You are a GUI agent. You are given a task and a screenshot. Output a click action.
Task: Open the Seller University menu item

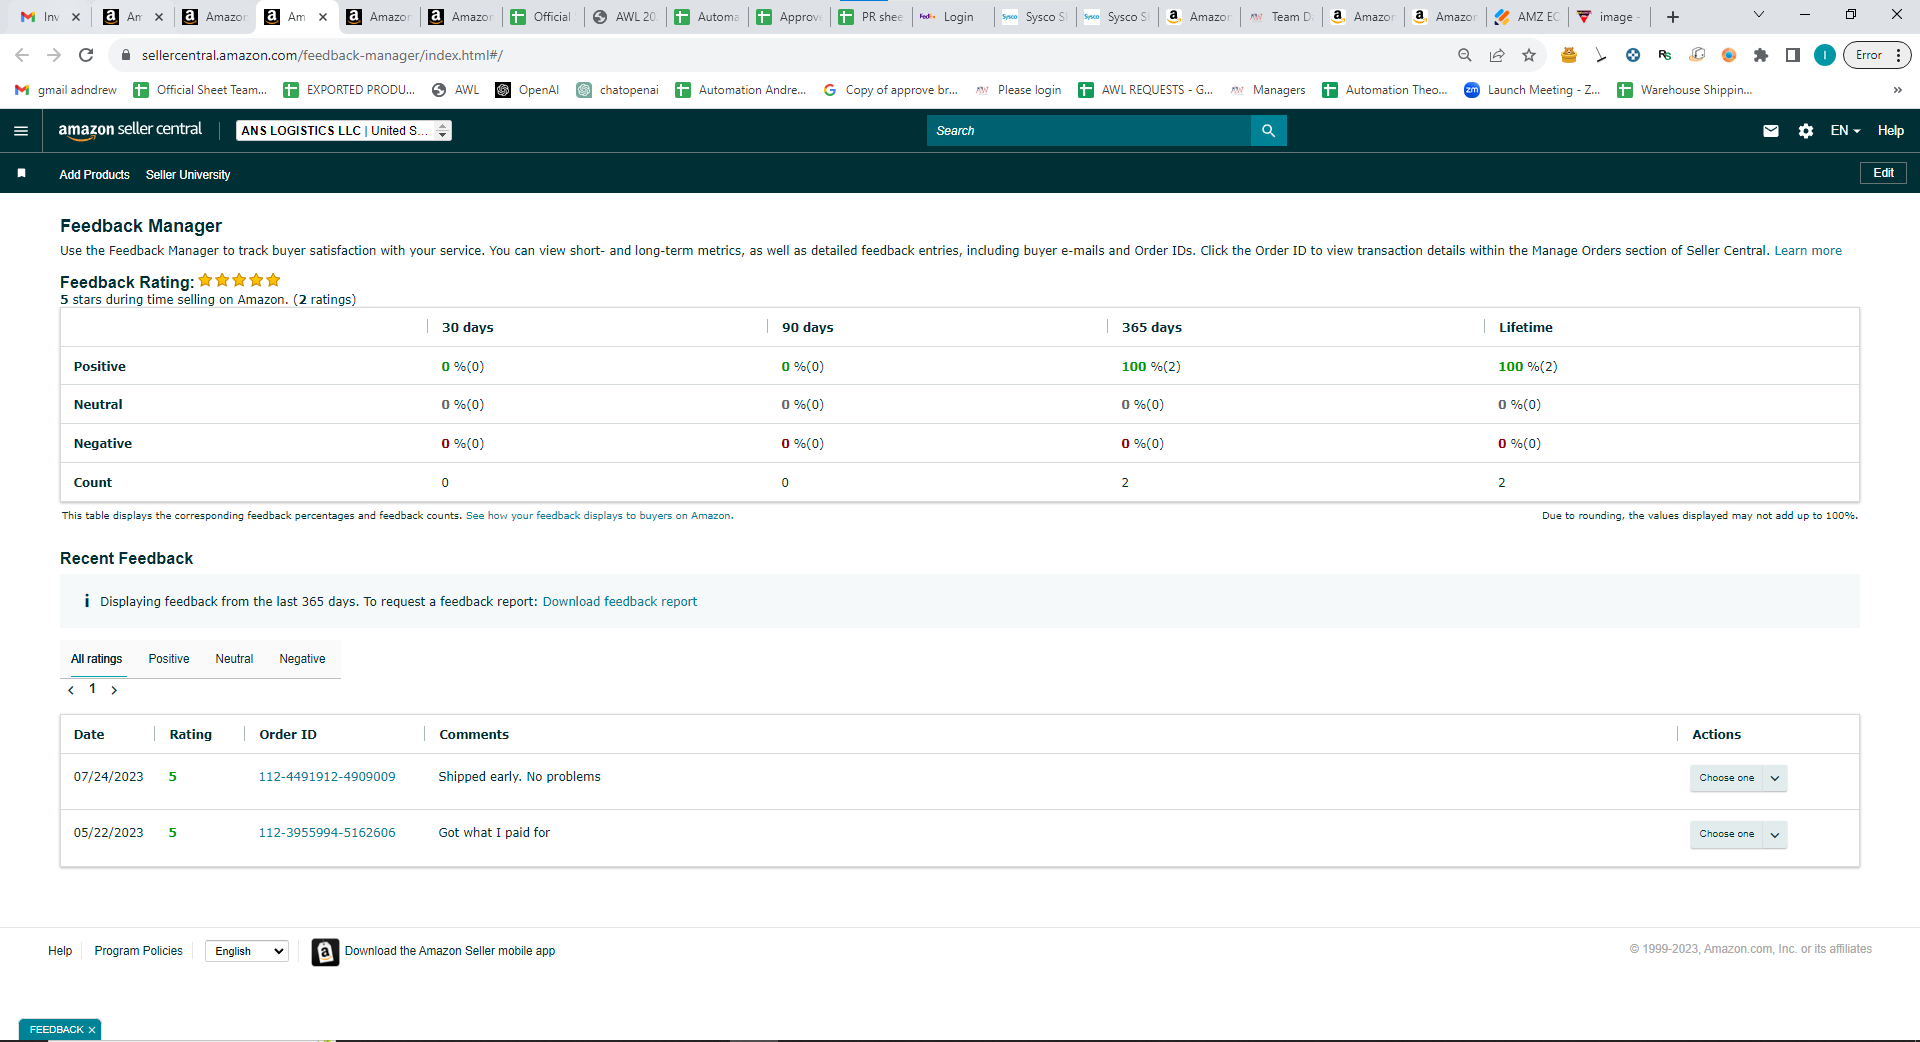pos(188,175)
